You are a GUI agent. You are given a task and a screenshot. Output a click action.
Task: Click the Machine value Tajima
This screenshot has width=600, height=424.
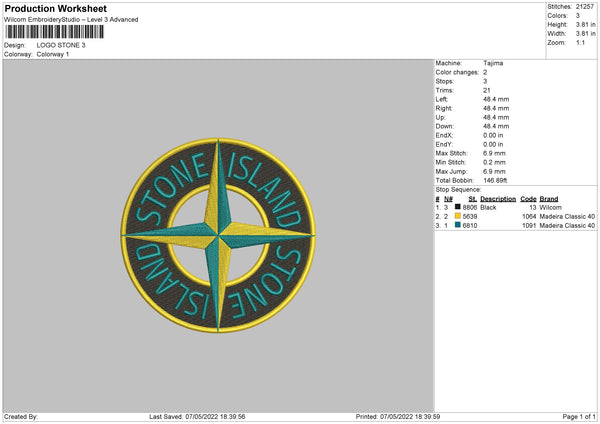pos(493,63)
